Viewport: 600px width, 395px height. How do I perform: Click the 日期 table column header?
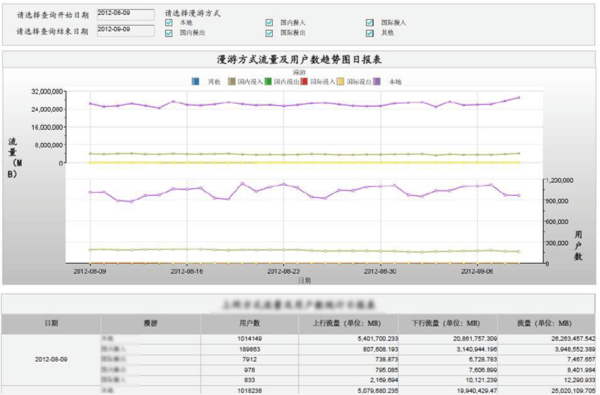[51, 324]
